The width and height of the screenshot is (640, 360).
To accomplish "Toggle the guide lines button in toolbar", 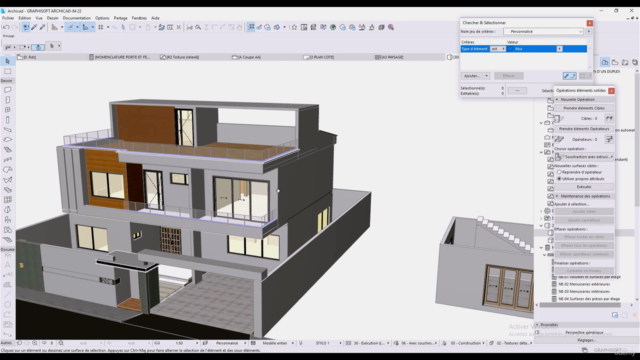I will click(70, 27).
